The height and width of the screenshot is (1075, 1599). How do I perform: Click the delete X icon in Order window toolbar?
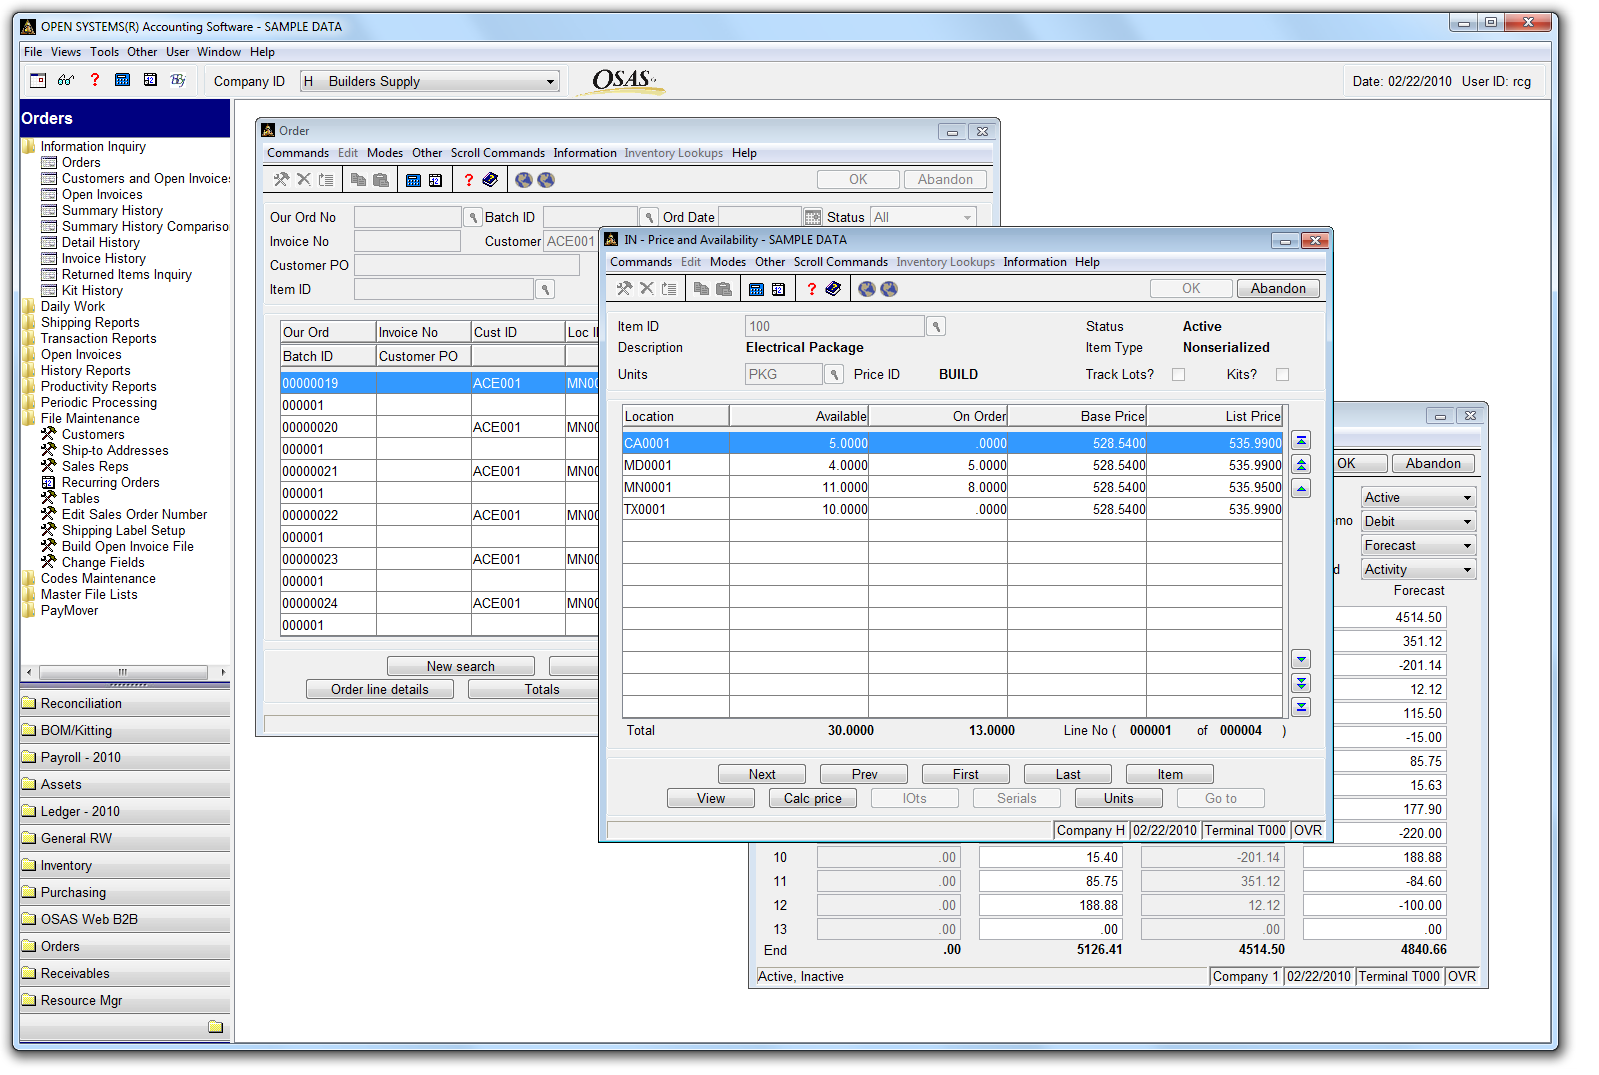pos(303,180)
